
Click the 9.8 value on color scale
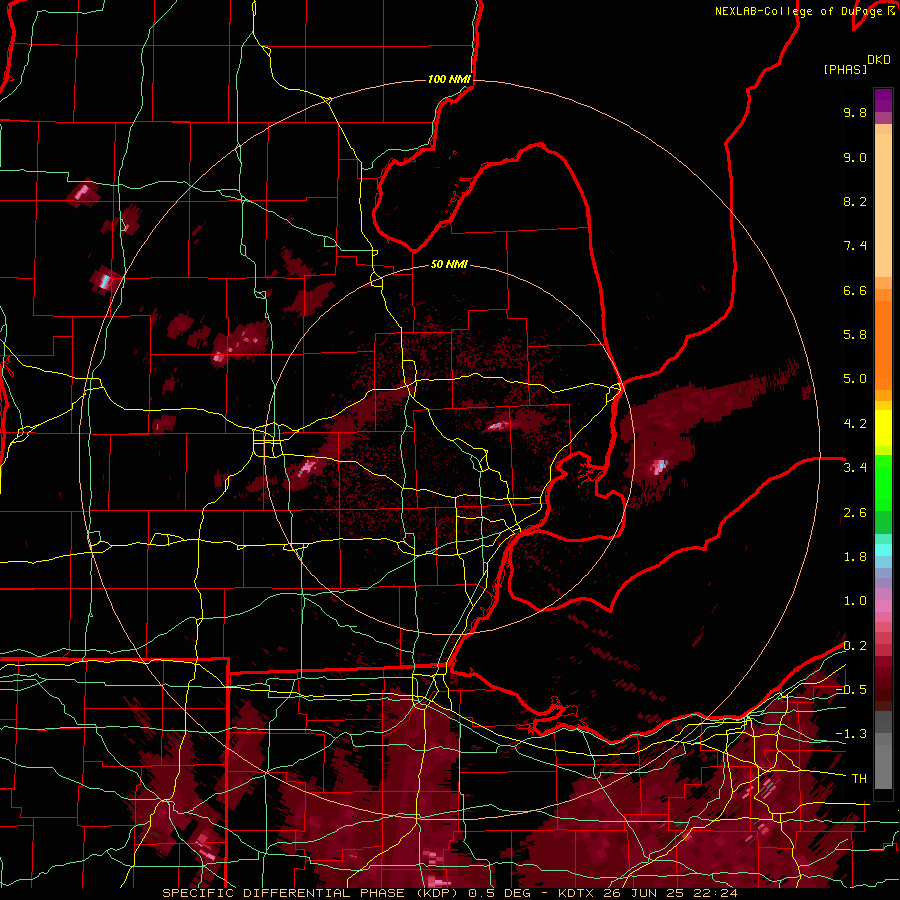click(x=855, y=112)
